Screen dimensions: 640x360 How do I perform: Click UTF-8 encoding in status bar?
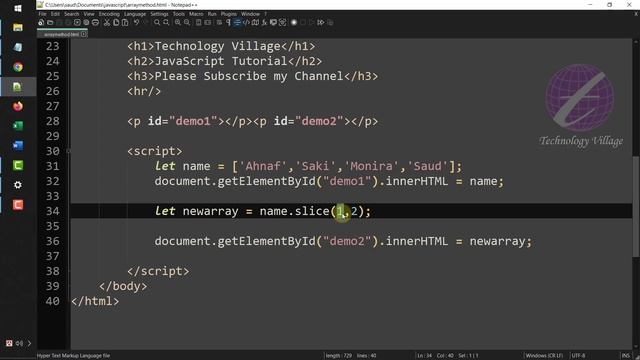[578, 356]
